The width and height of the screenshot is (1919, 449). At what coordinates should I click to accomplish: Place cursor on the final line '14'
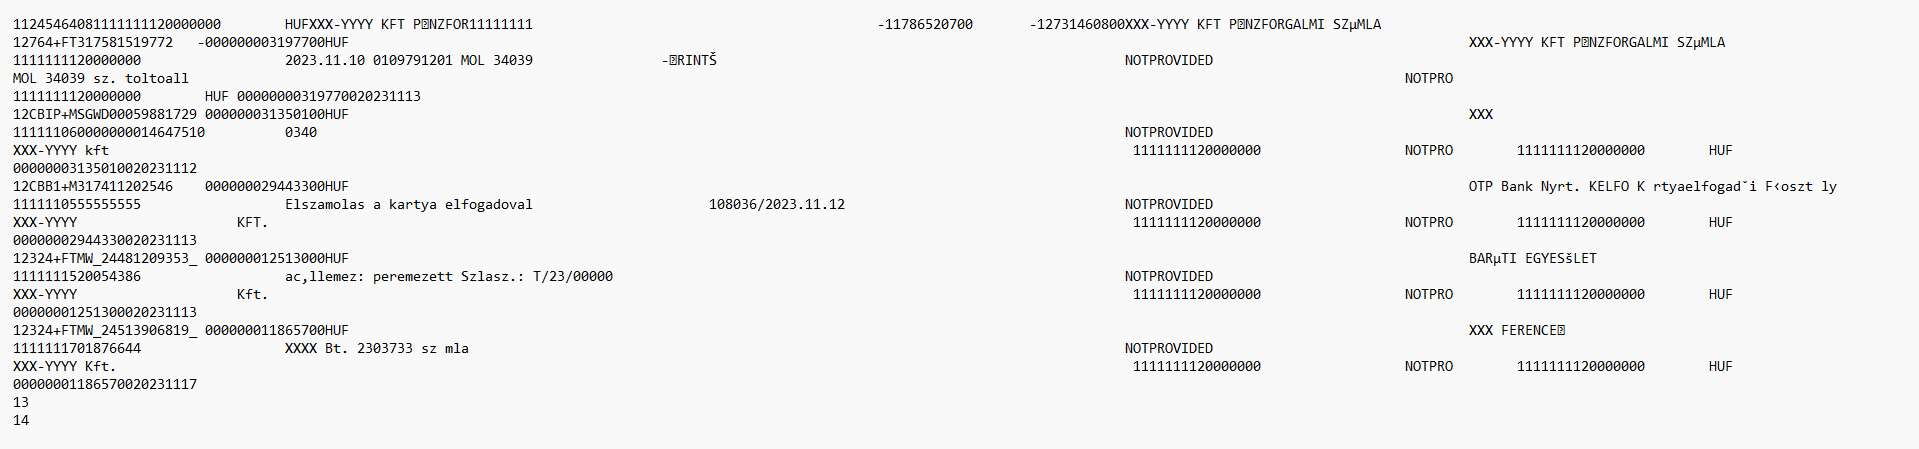(21, 420)
